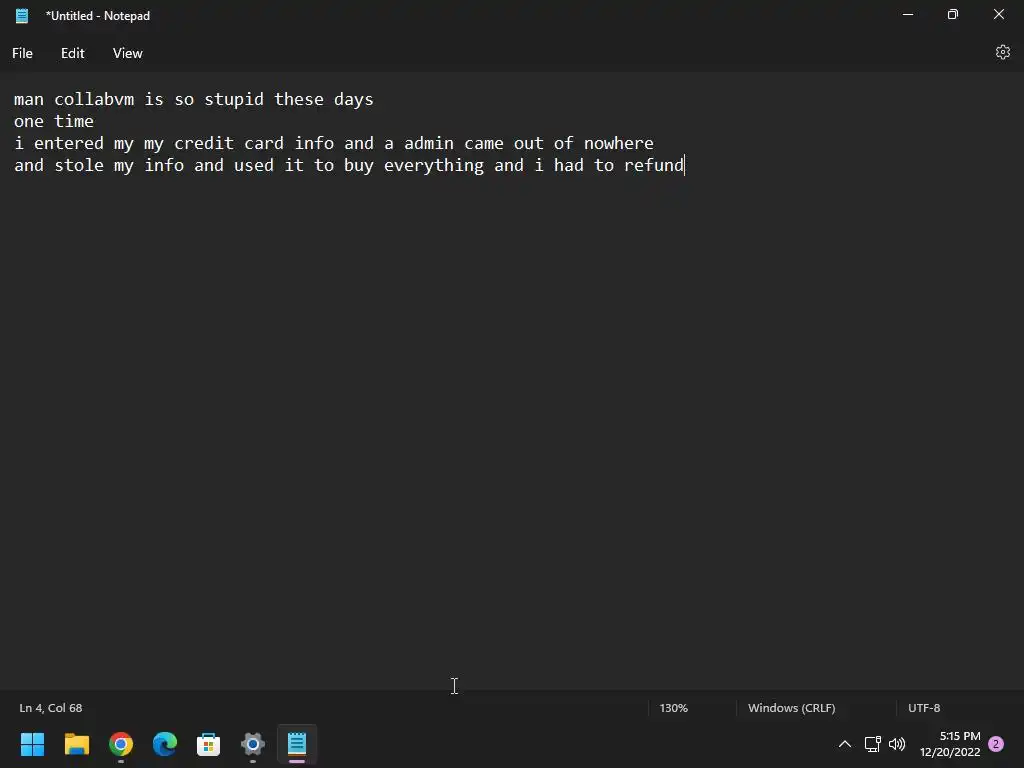This screenshot has width=1024, height=768.
Task: Restore down the Notepad window
Action: tap(953, 14)
